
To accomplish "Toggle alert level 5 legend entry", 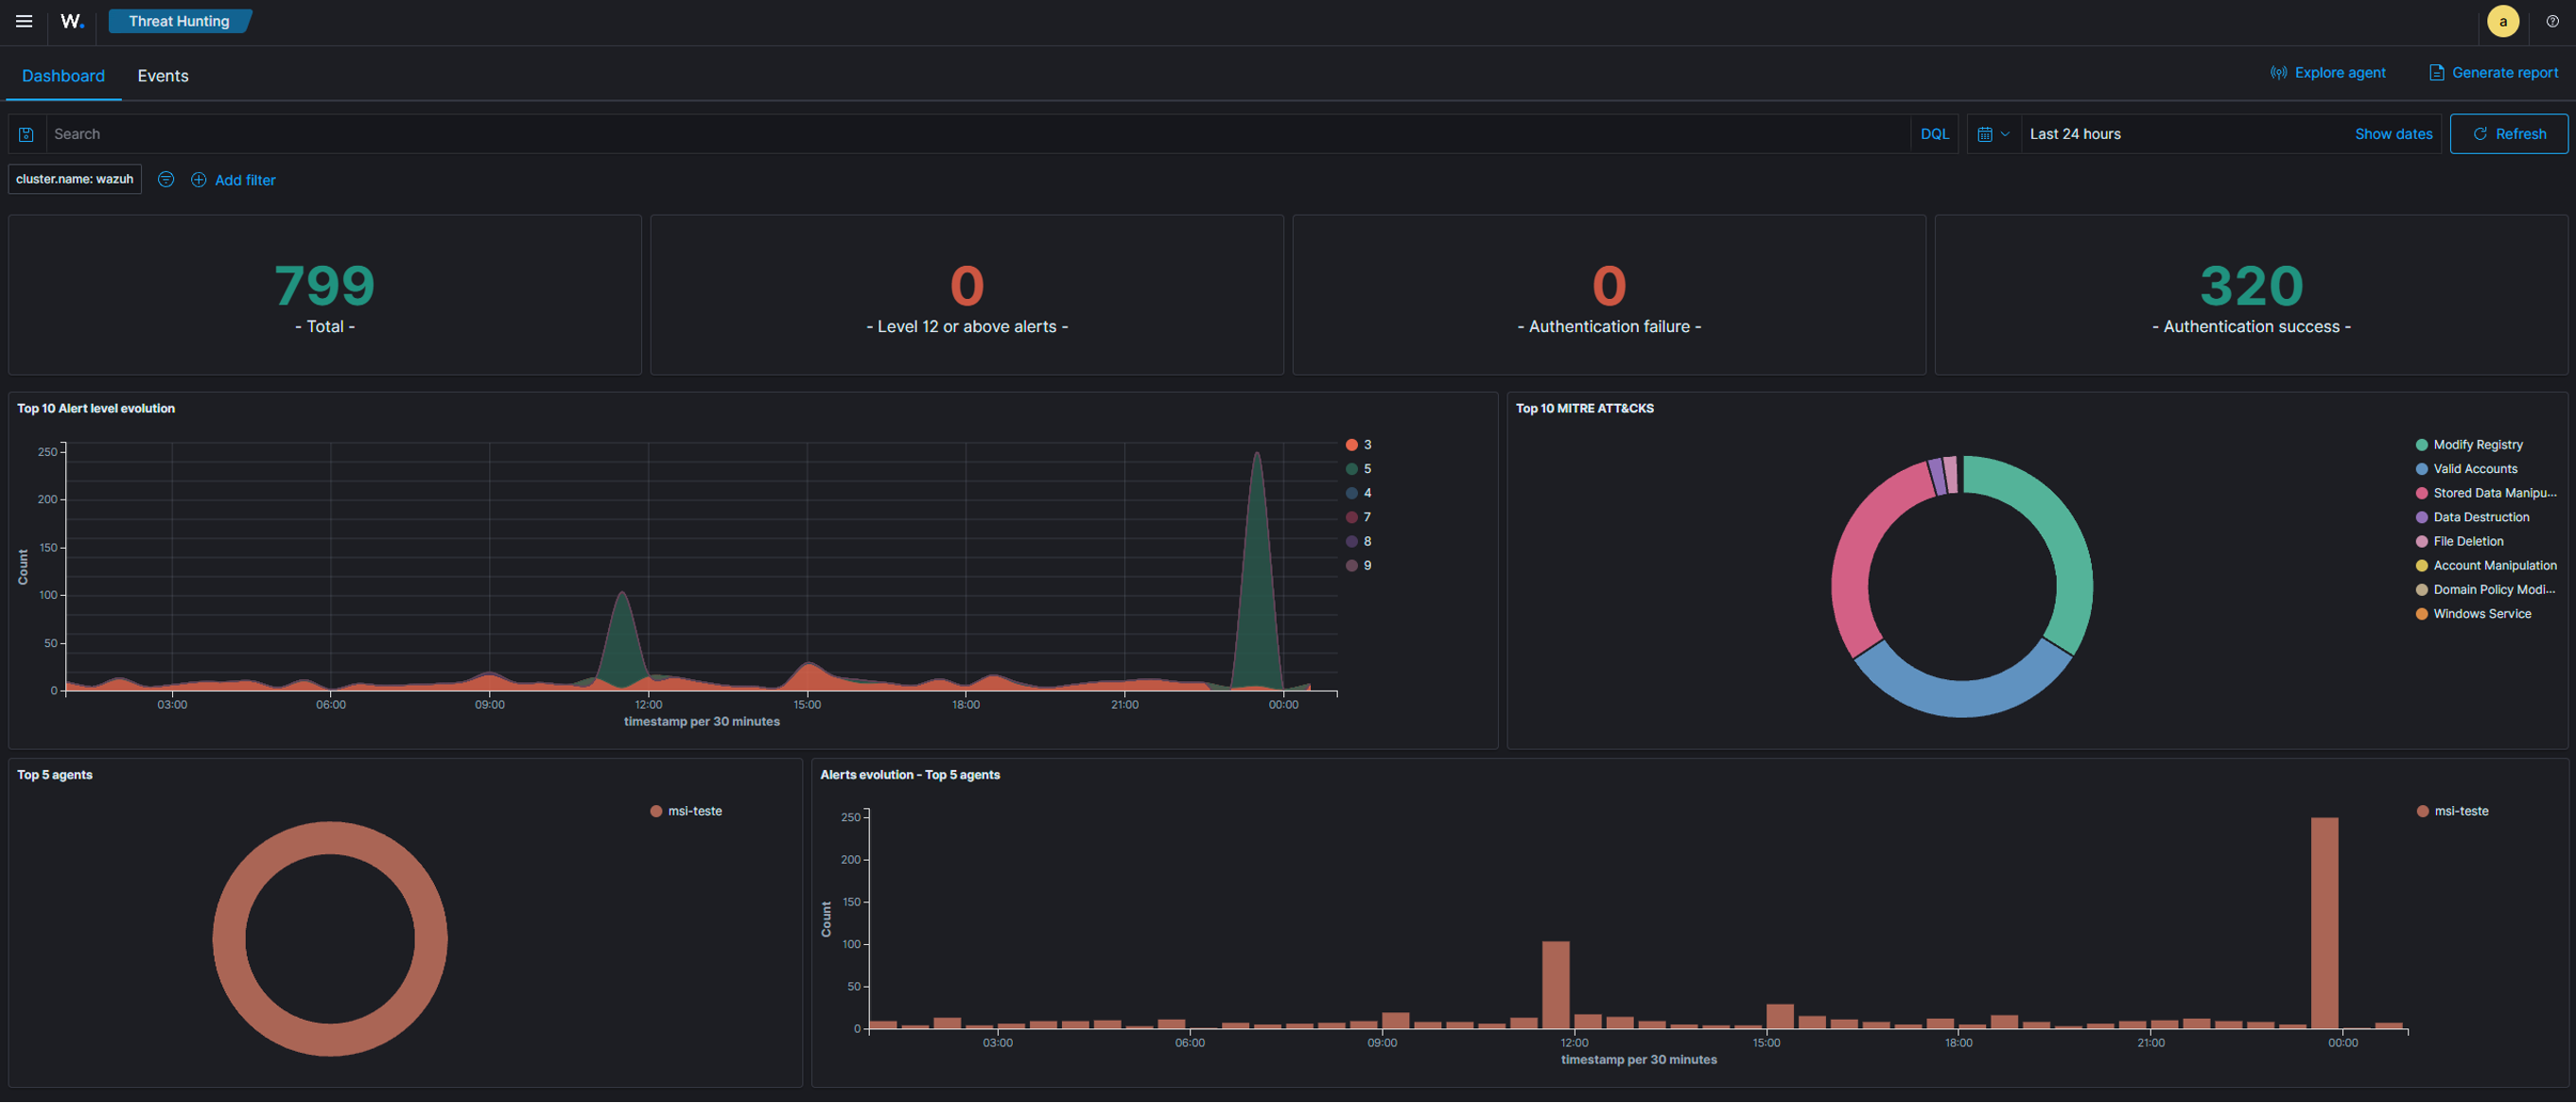I will (x=1358, y=469).
